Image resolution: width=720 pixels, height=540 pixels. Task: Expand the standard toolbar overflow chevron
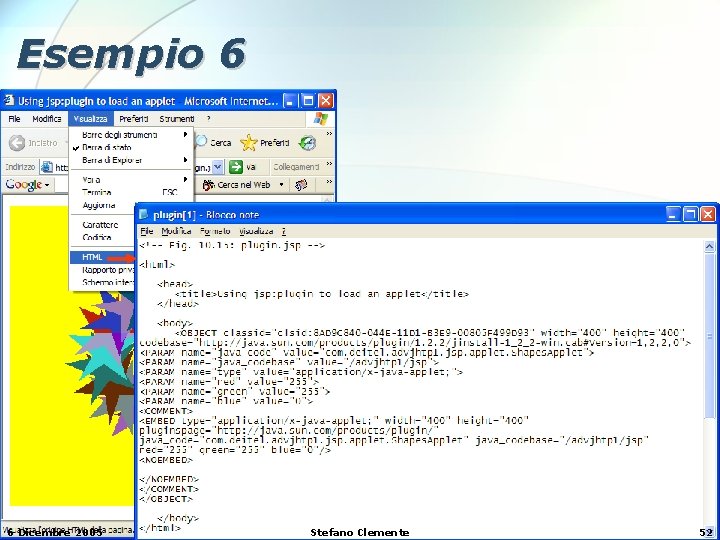tap(329, 134)
